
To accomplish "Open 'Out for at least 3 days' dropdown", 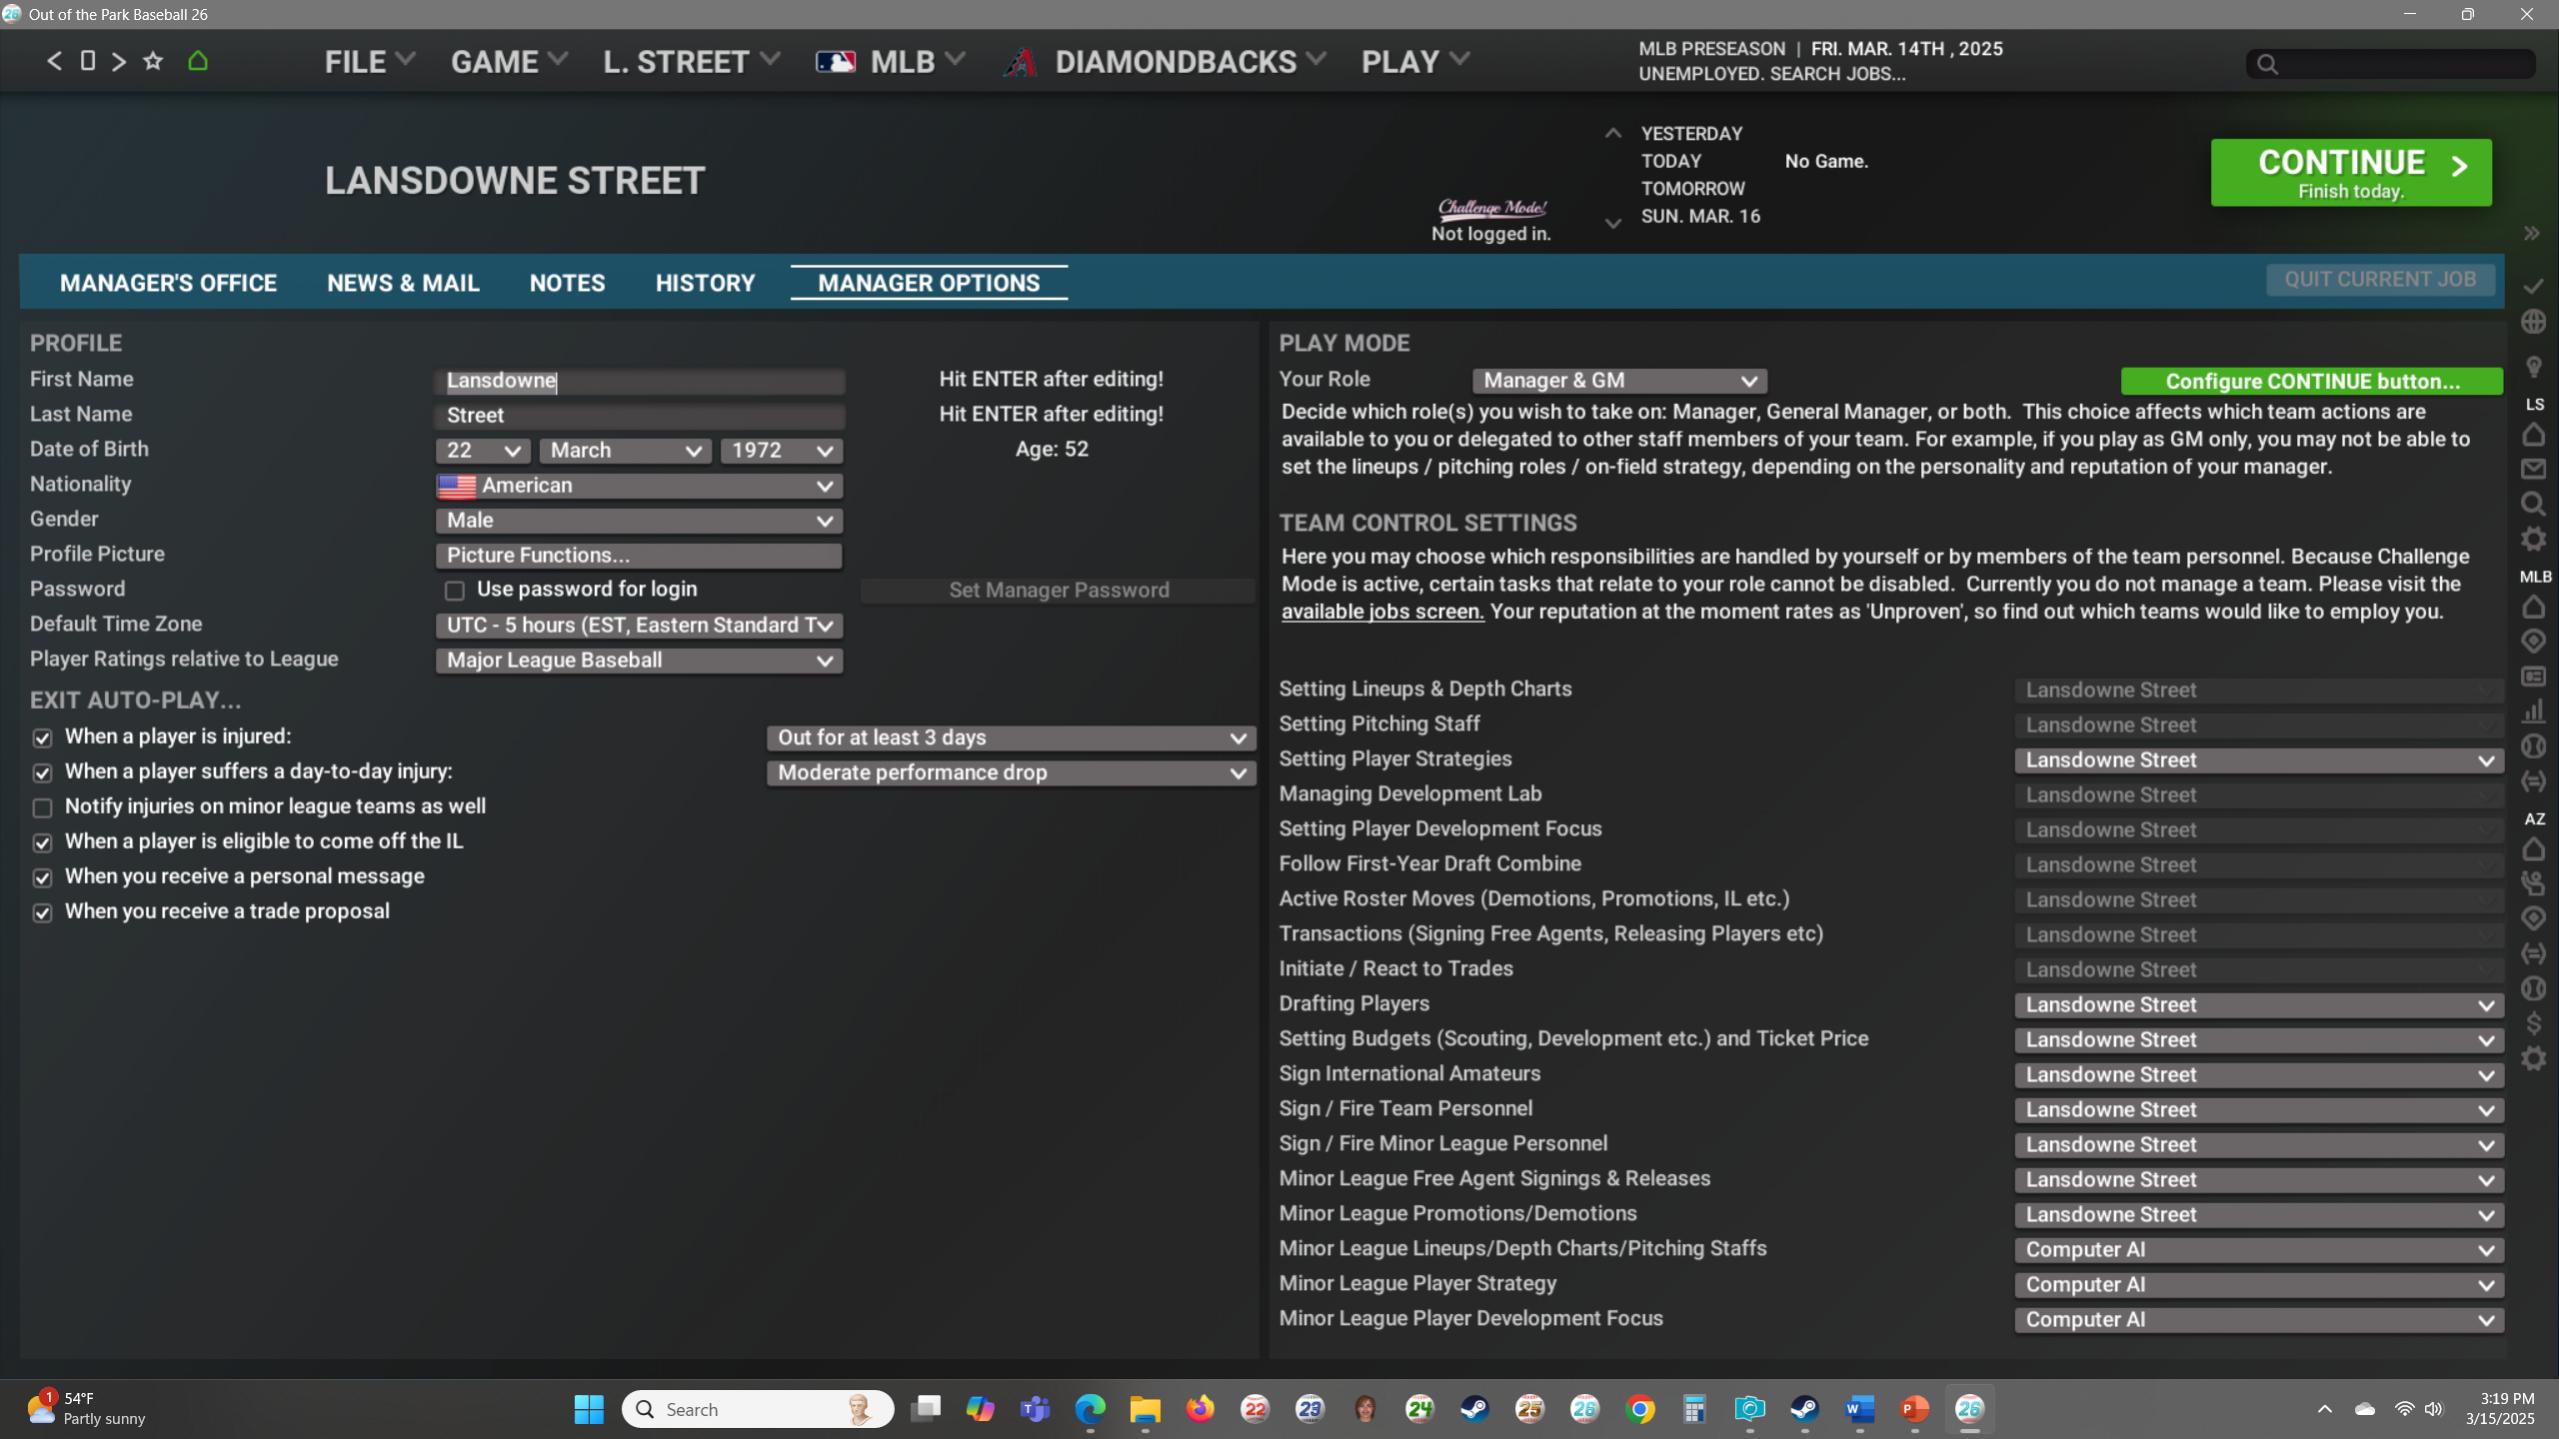I will coord(1011,738).
